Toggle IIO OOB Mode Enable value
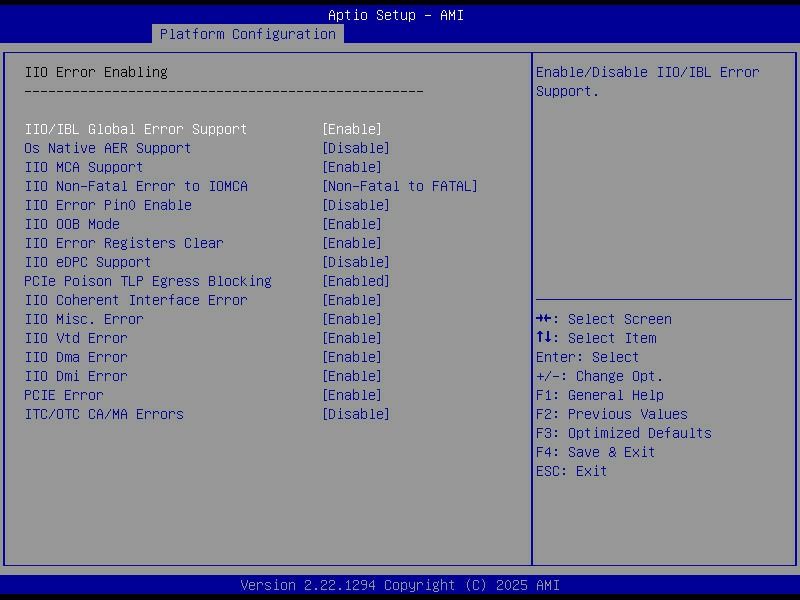 352,224
